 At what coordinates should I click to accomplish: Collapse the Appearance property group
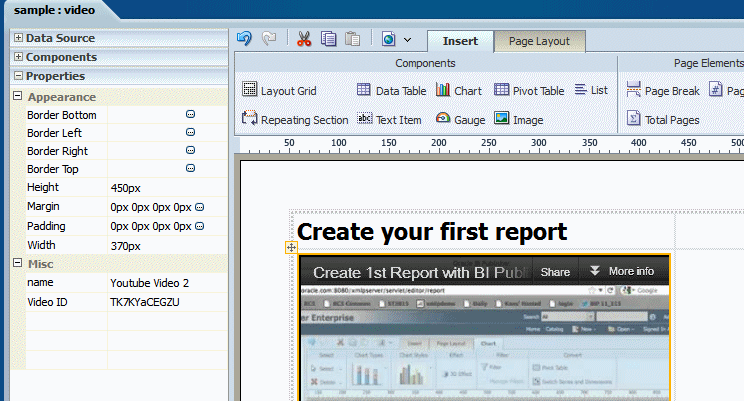[x=18, y=96]
